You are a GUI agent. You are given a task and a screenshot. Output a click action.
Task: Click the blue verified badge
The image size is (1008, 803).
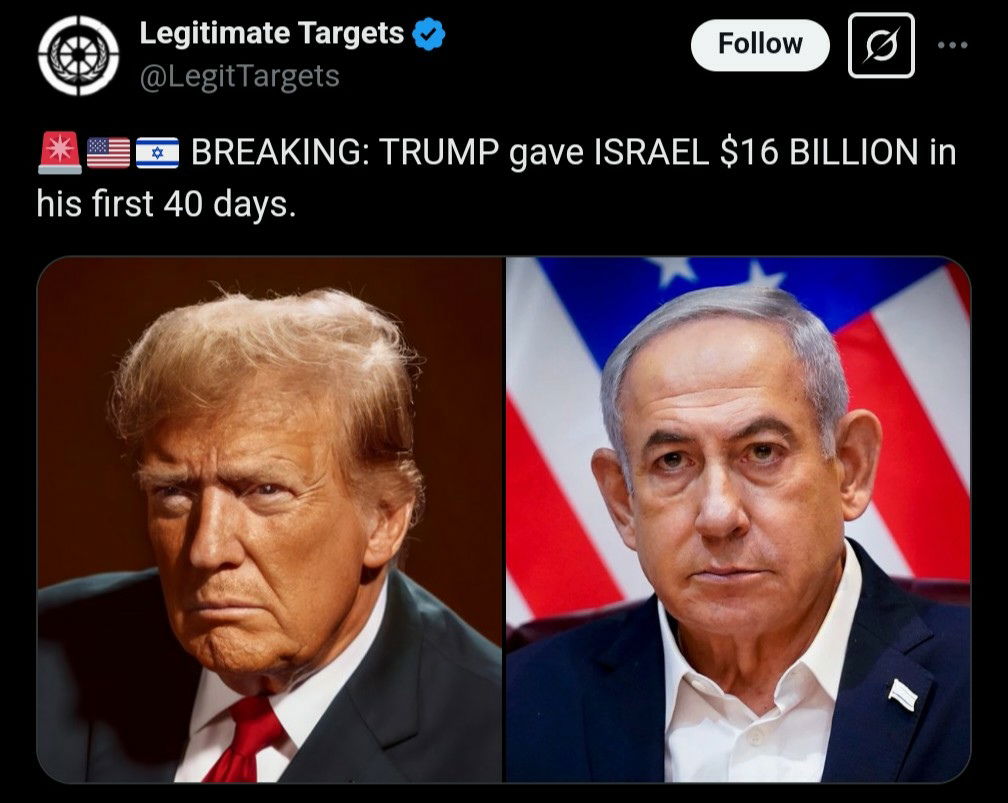pos(428,34)
